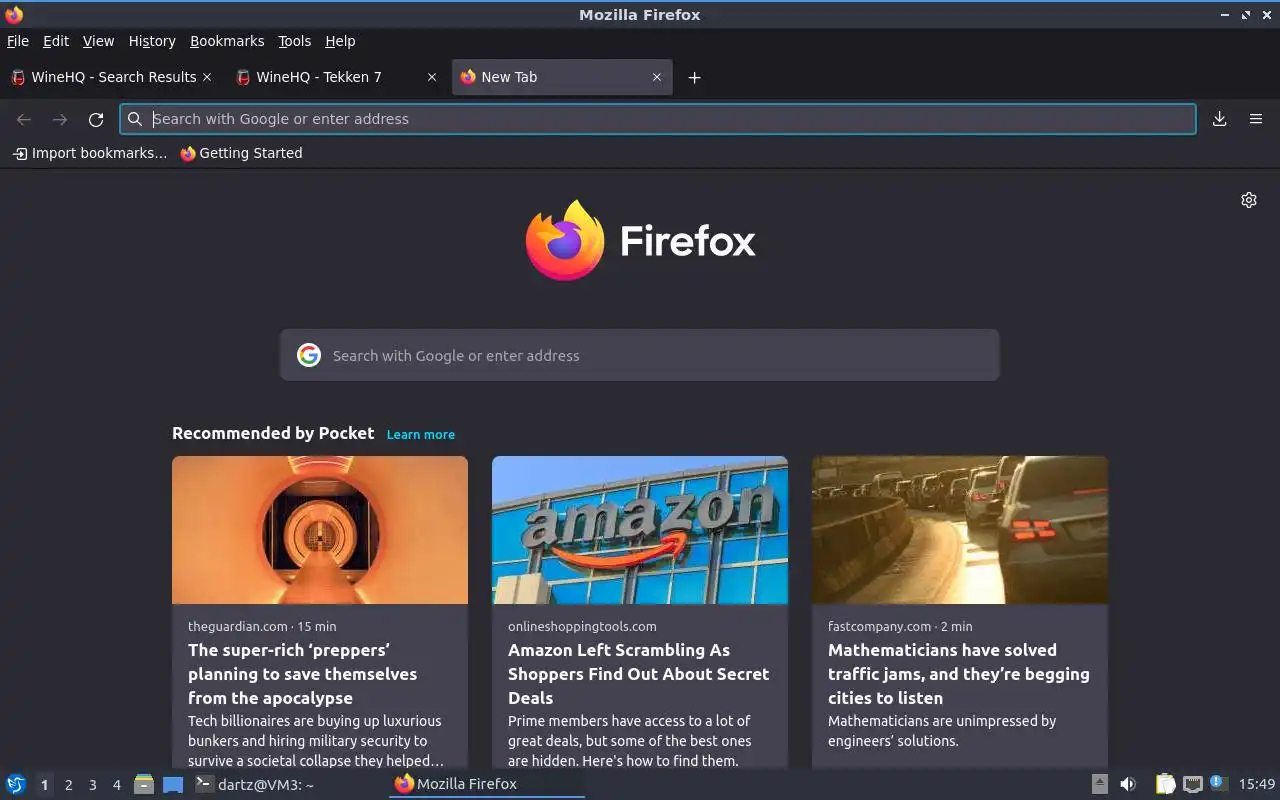Open the Amazon building thumbnail

point(640,530)
